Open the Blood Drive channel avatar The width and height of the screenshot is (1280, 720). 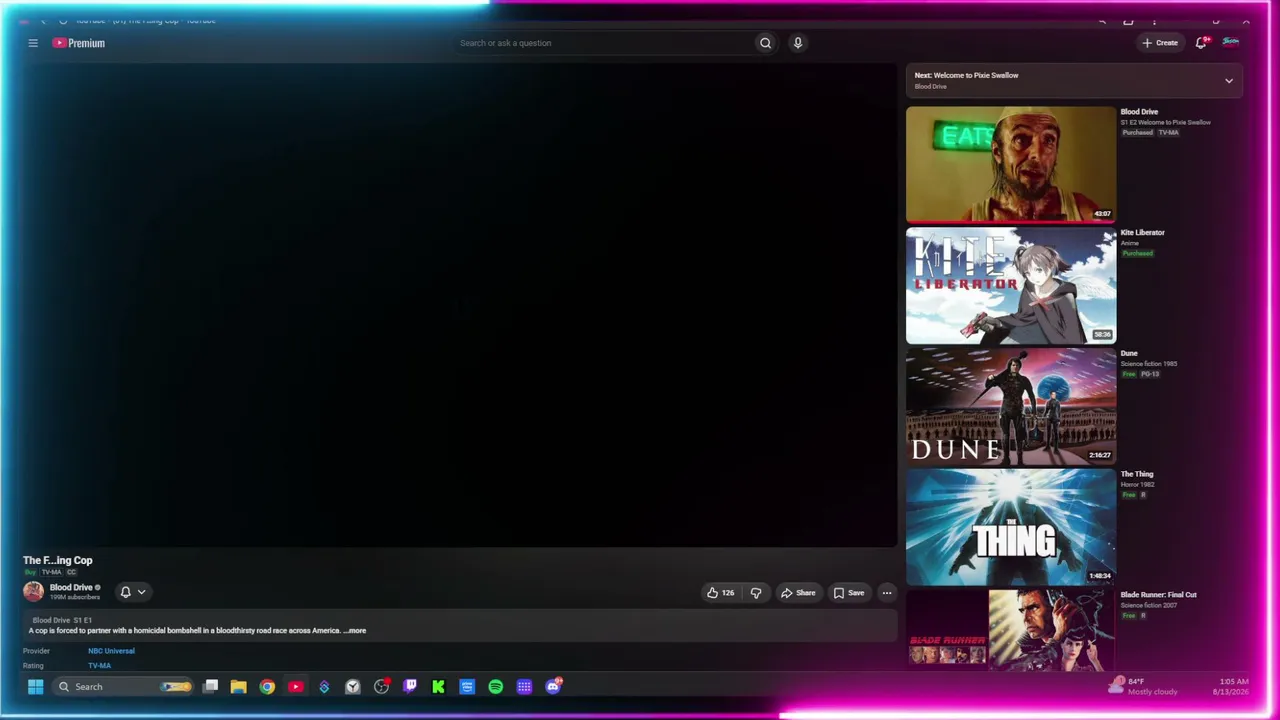click(34, 592)
